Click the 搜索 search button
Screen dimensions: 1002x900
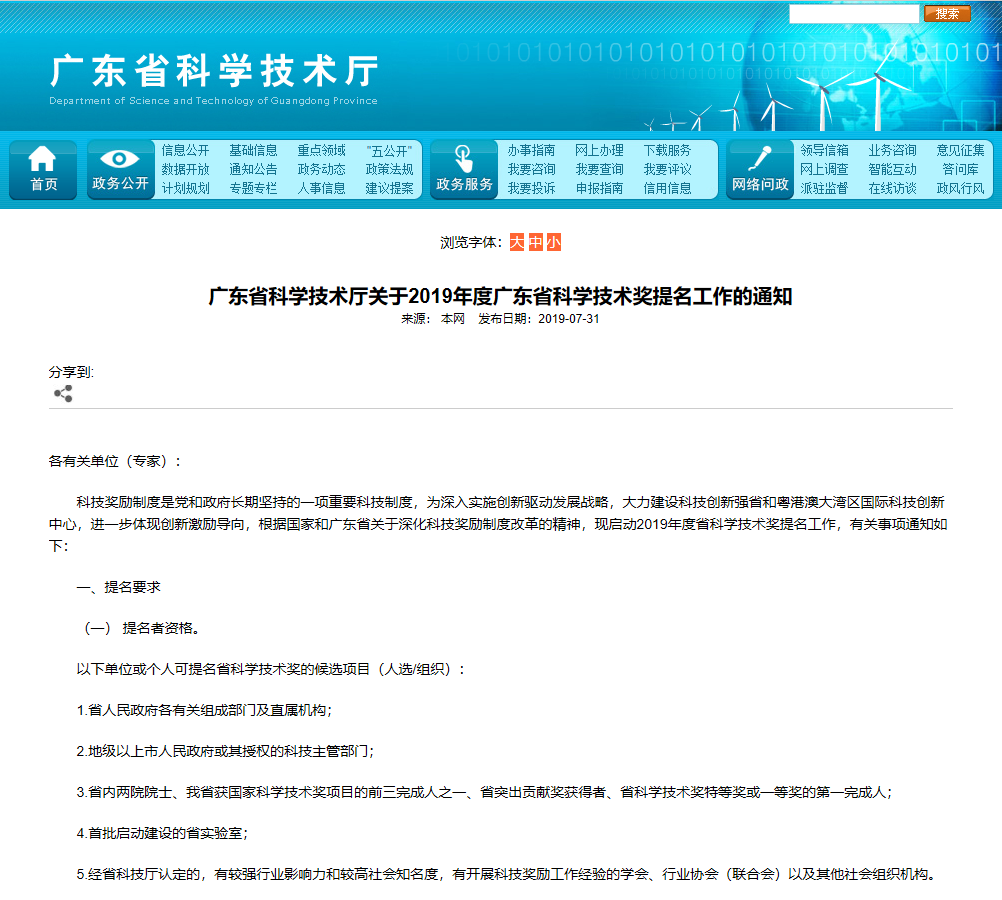pyautogui.click(x=947, y=13)
